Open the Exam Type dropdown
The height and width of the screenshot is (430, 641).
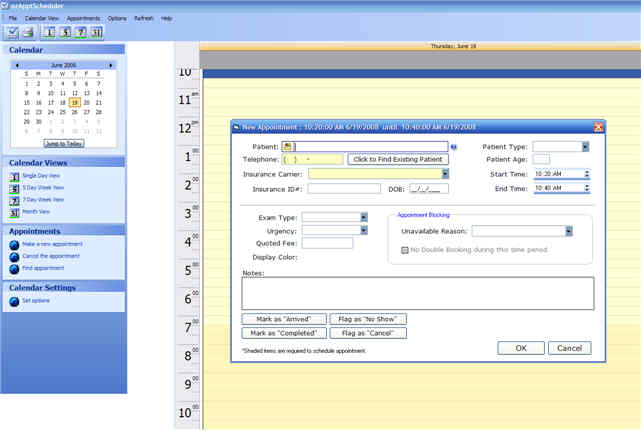(364, 217)
